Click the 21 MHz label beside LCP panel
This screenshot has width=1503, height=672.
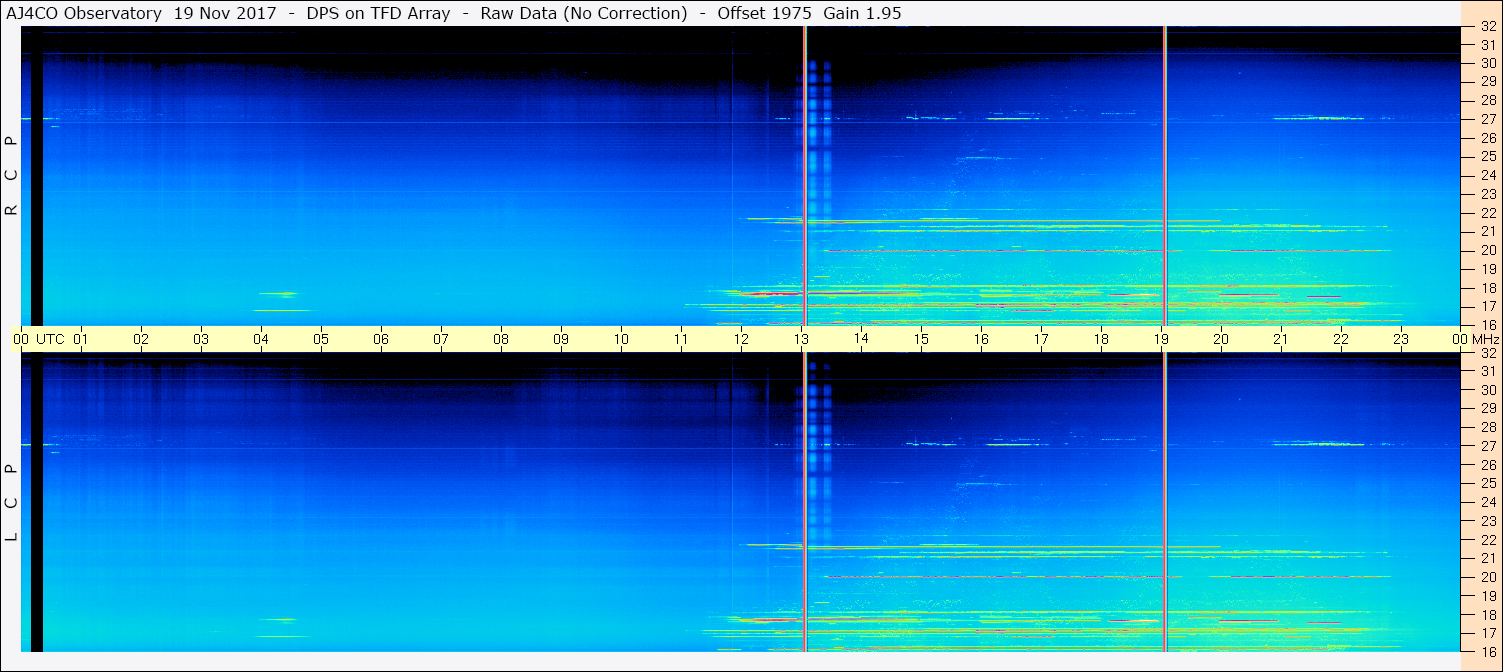point(1488,558)
